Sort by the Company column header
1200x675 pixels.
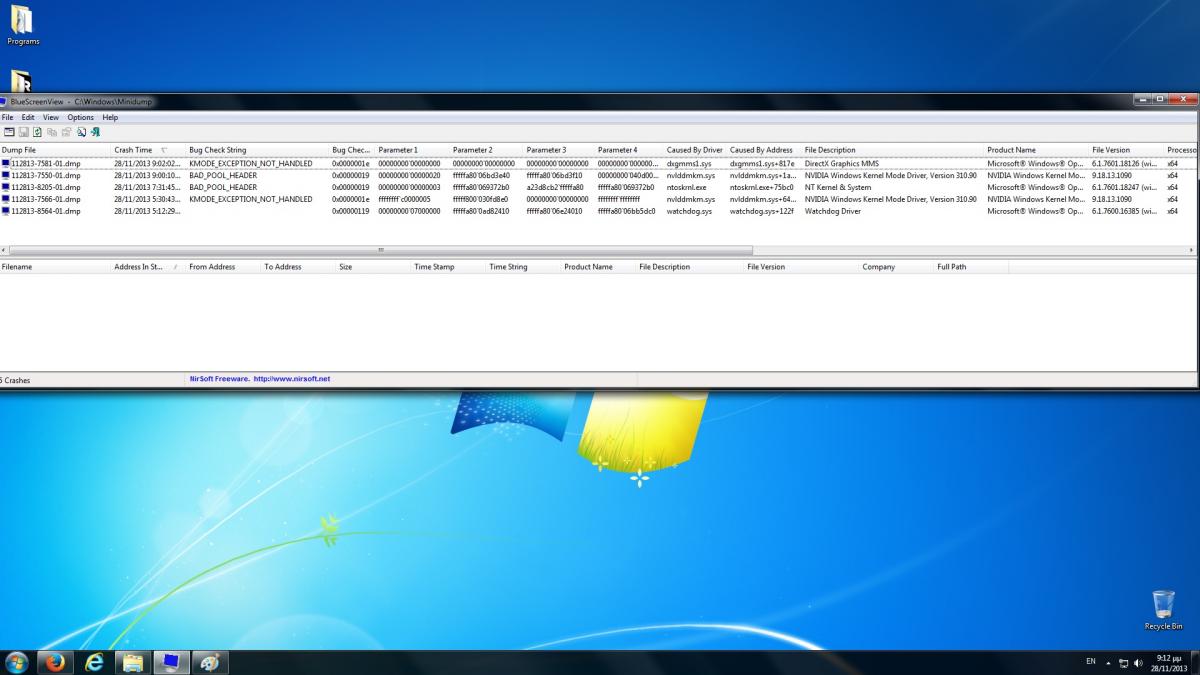tap(897, 267)
